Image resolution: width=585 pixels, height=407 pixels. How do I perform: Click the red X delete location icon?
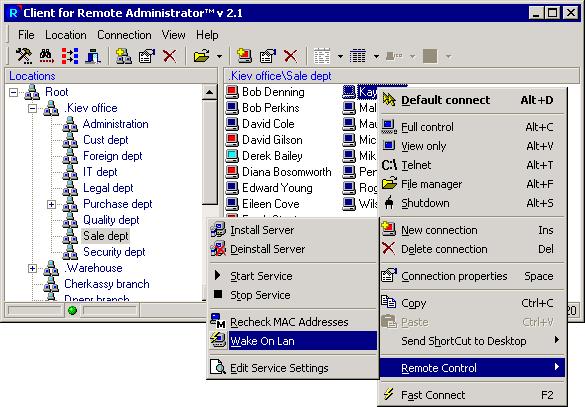(x=169, y=56)
